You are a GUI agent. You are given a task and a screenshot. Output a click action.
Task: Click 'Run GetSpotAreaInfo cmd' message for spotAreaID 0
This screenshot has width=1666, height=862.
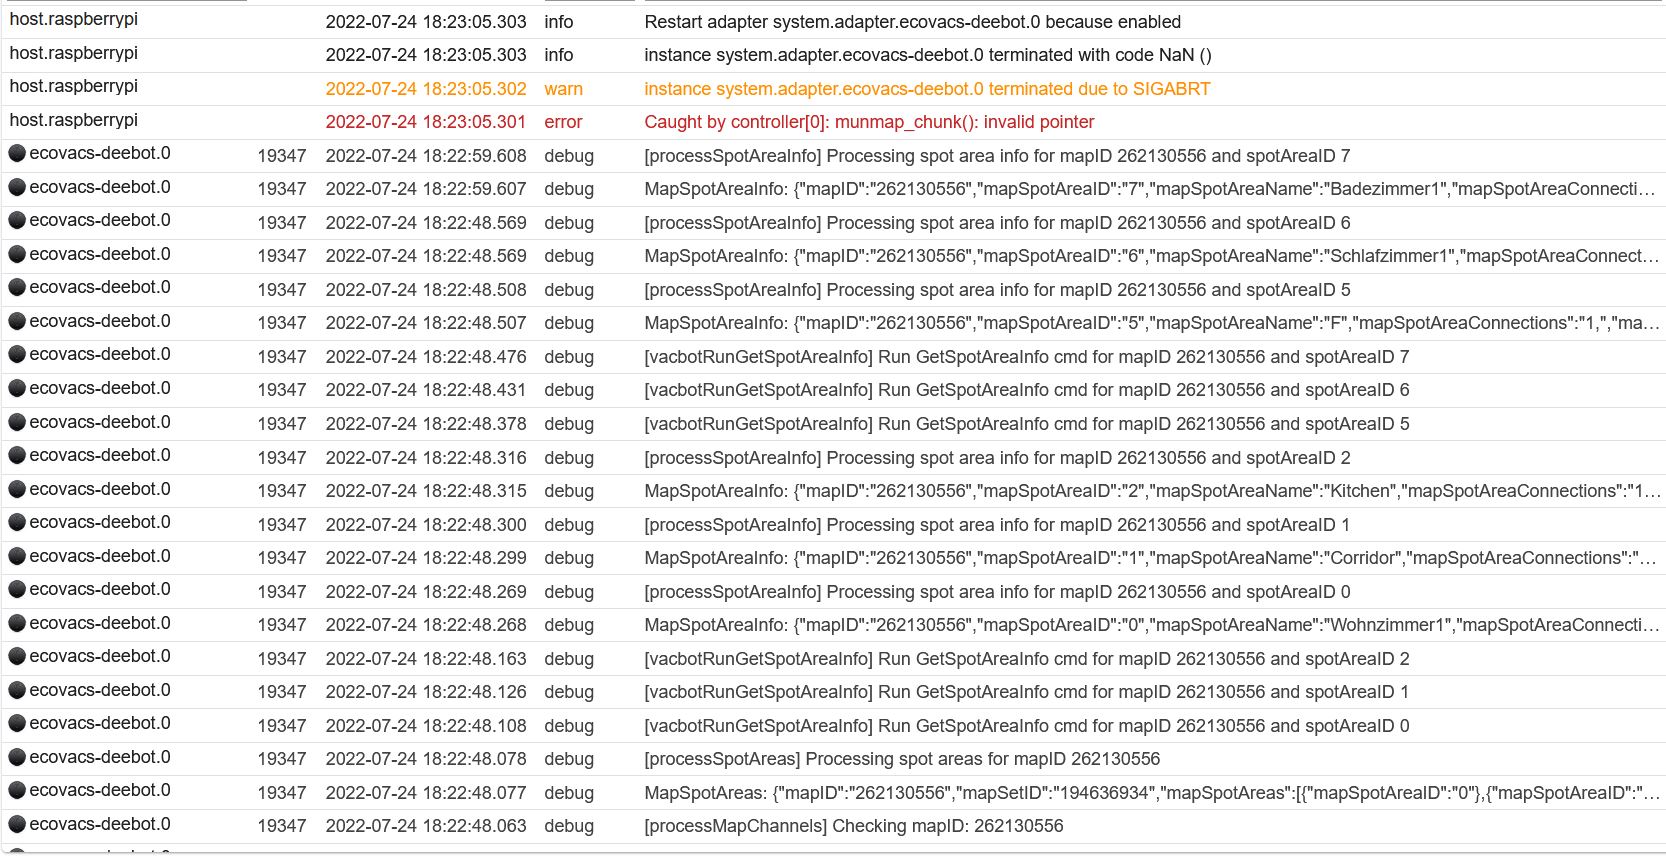(1027, 726)
